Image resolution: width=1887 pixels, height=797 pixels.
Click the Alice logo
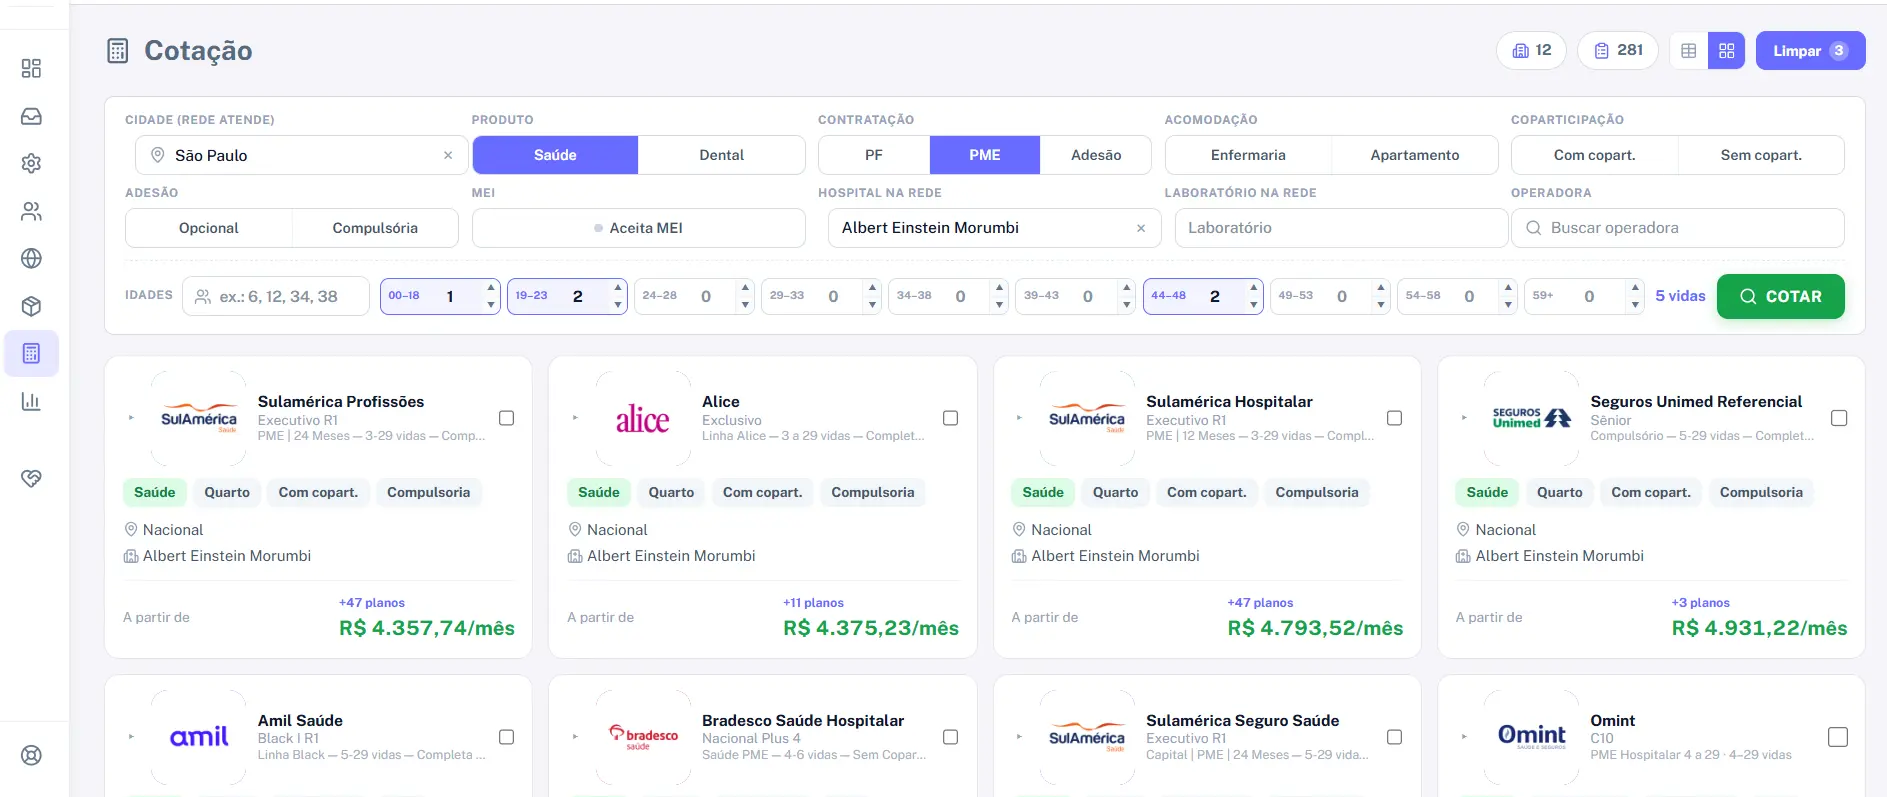(x=642, y=419)
